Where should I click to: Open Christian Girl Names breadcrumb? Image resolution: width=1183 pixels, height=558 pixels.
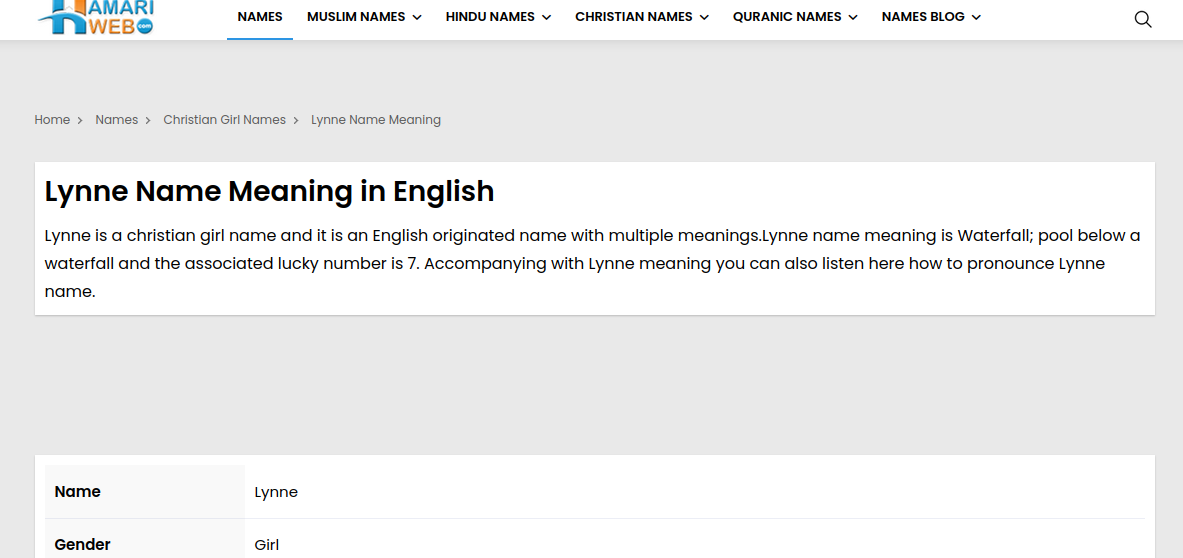point(225,120)
